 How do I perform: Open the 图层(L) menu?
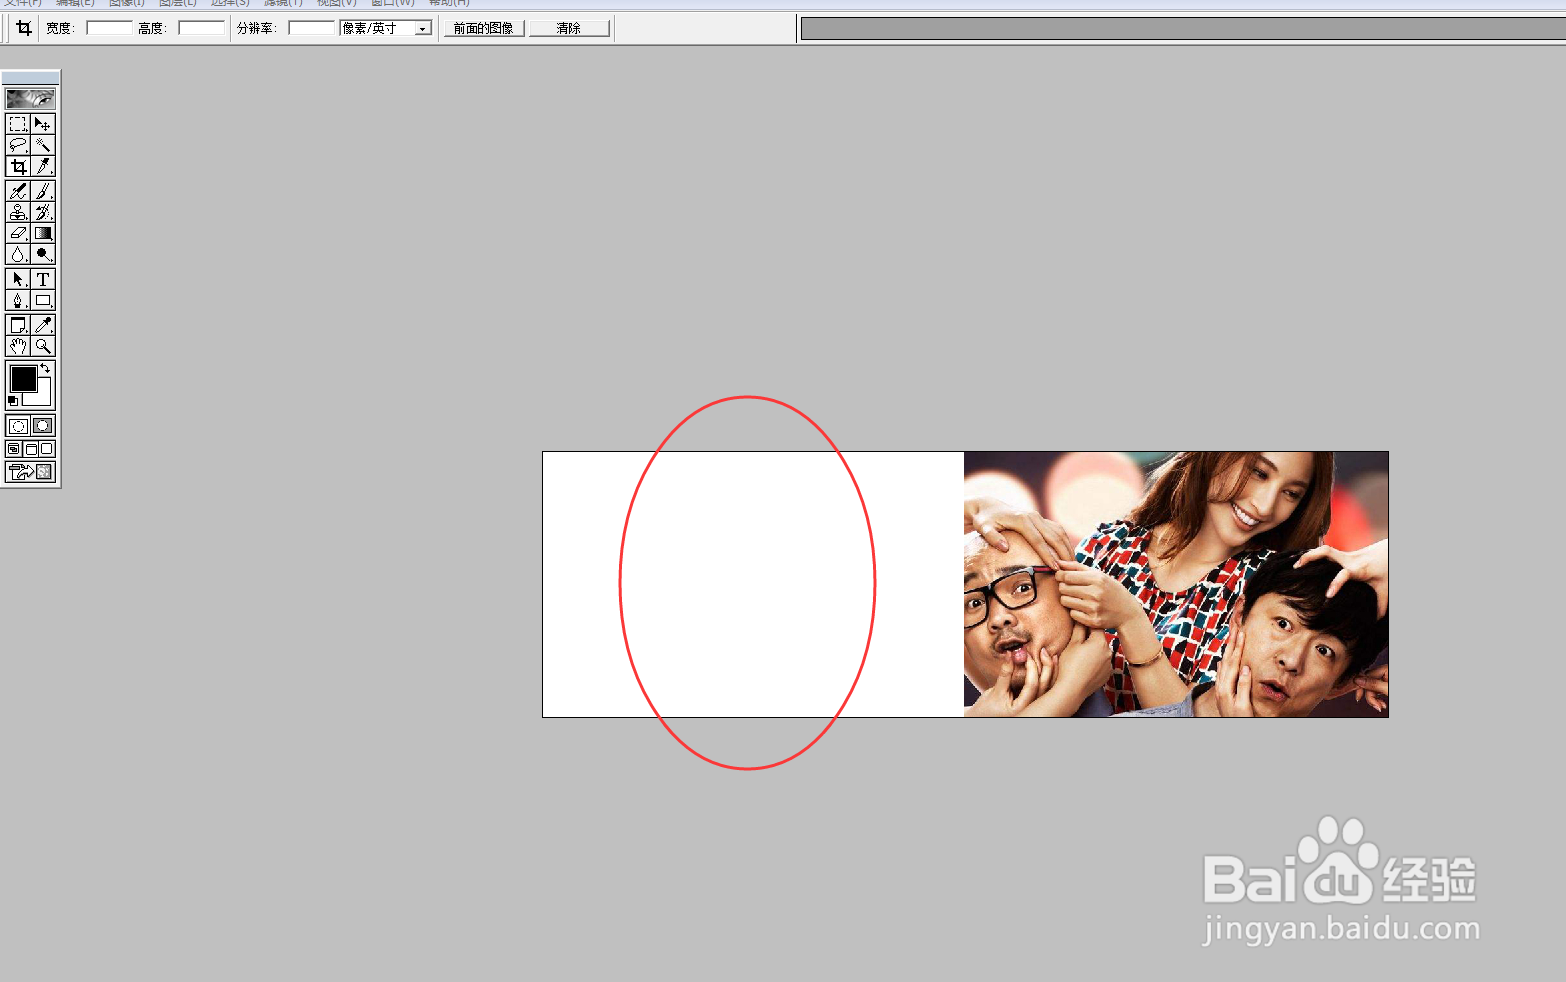click(x=178, y=3)
